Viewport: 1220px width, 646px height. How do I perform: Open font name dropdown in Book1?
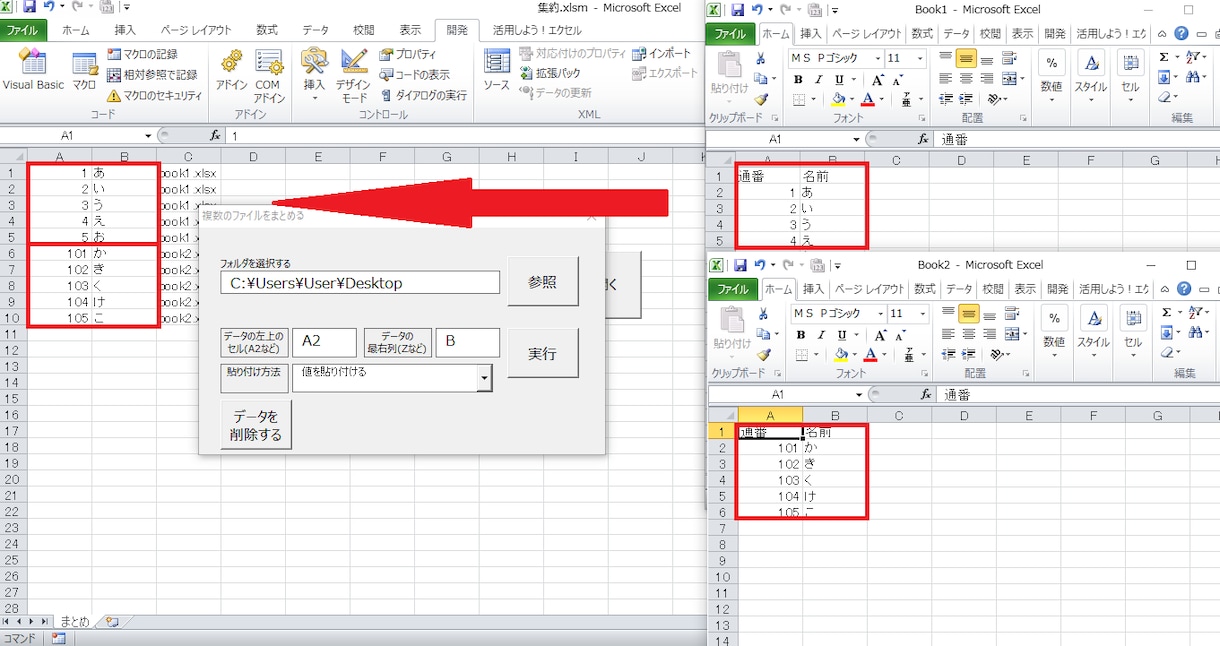click(878, 58)
